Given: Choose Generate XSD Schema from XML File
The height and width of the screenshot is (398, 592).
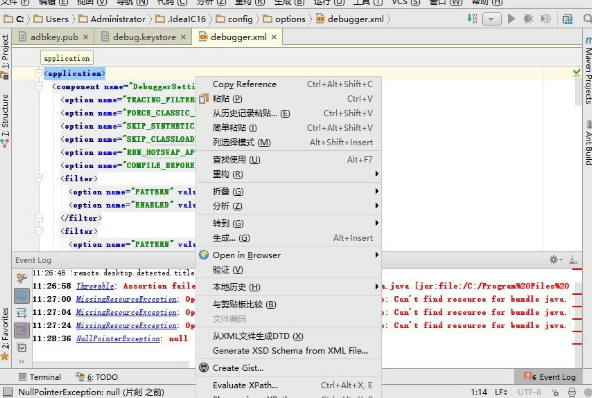Looking at the screenshot, I should tap(288, 351).
